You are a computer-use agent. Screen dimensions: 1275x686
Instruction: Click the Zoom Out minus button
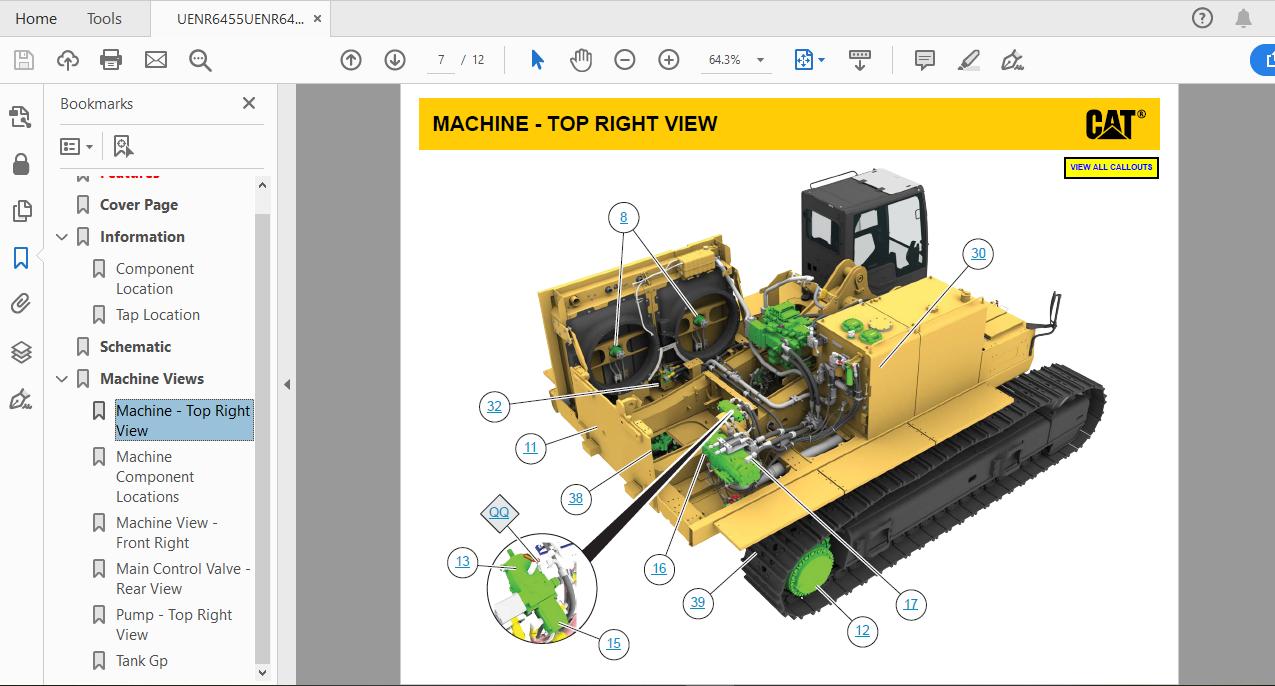tap(624, 60)
